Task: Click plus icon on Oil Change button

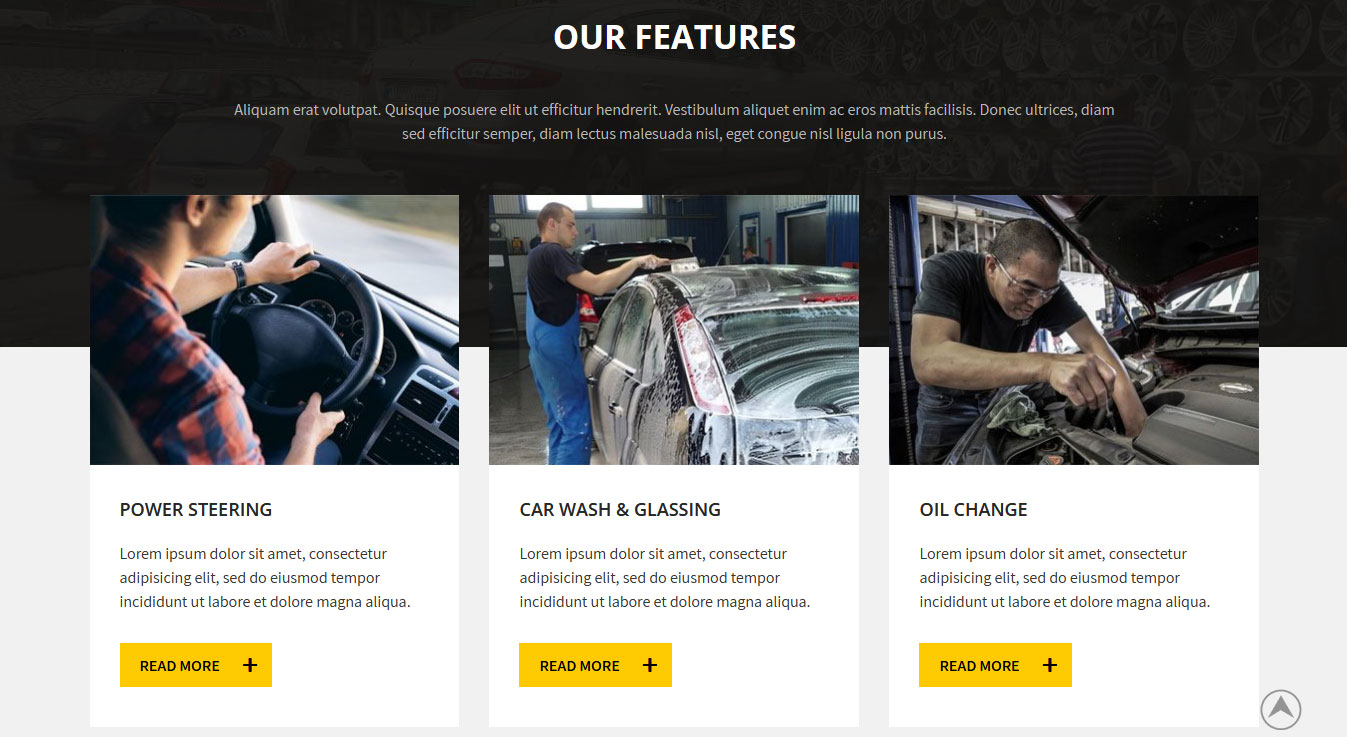Action: (1049, 665)
